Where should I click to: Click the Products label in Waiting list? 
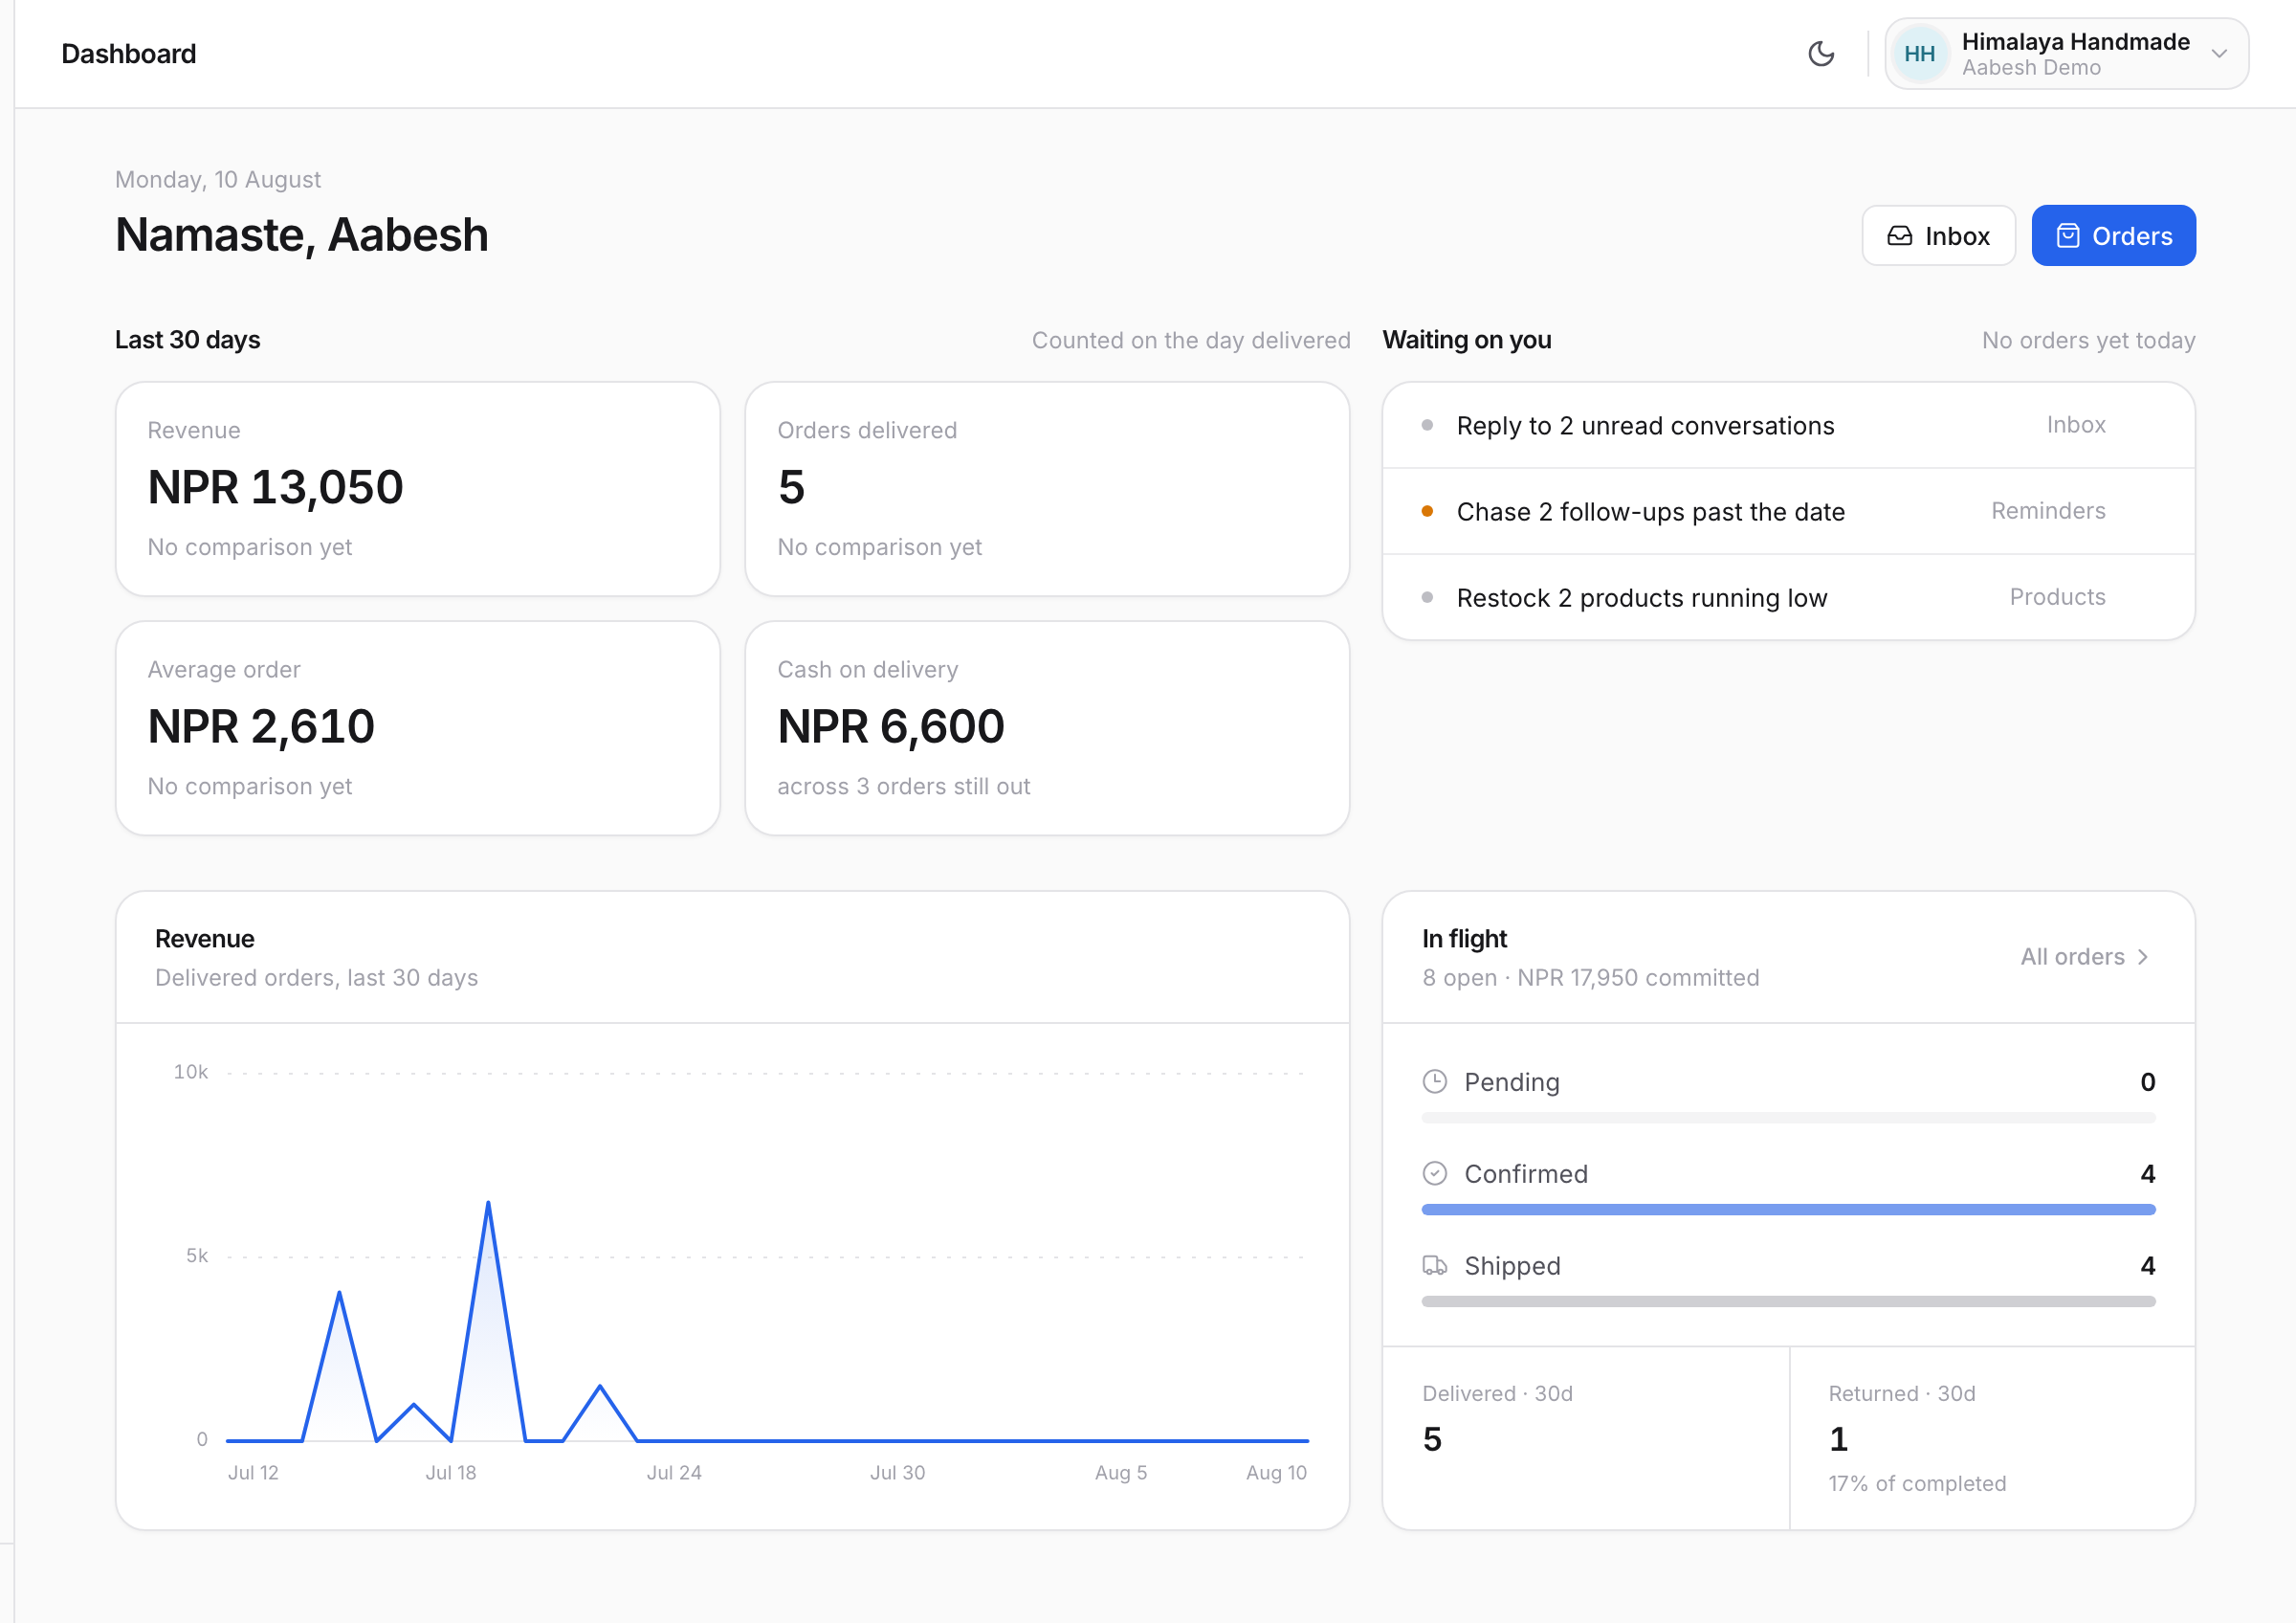click(x=2057, y=597)
